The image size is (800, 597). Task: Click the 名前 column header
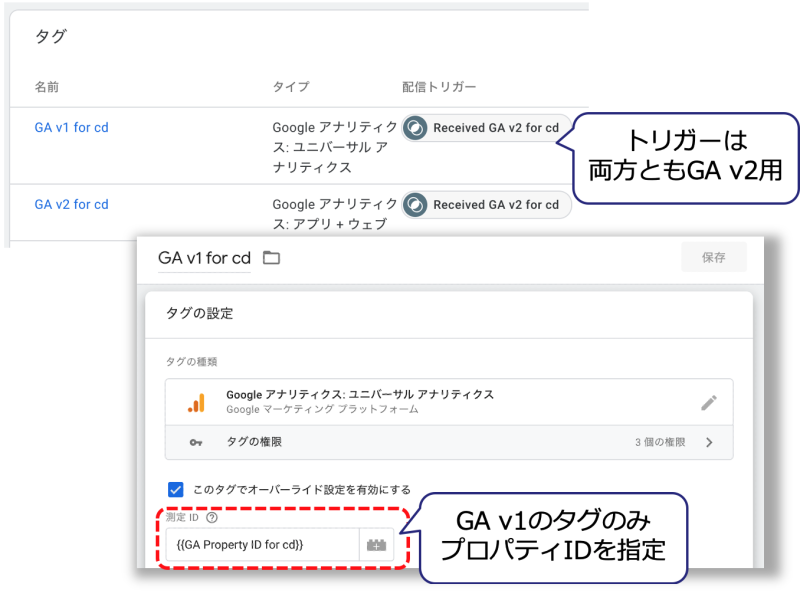(x=46, y=87)
